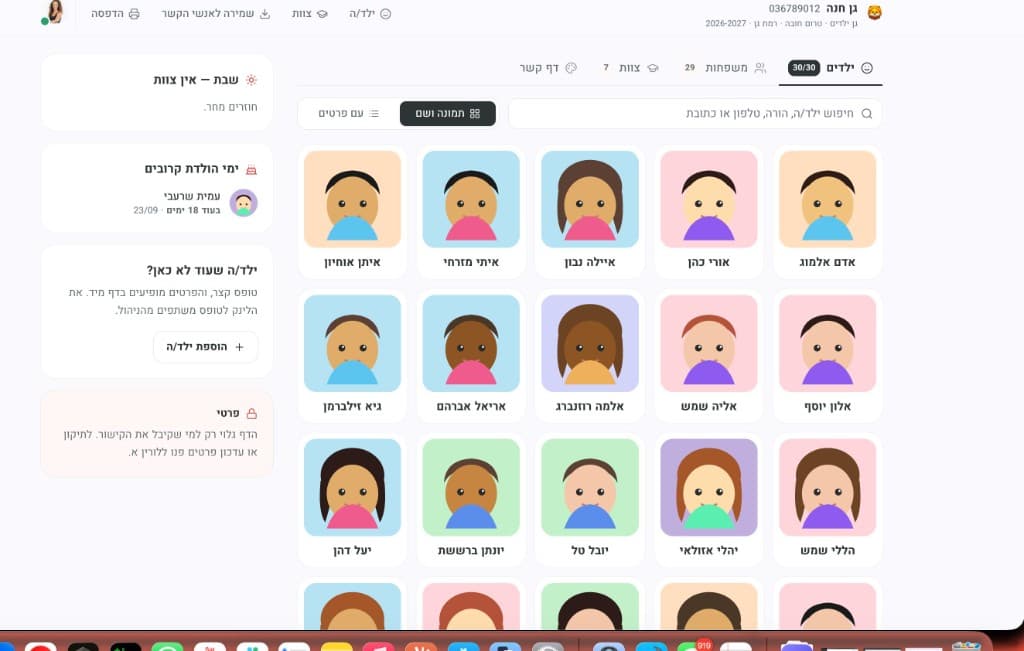Viewport: 1024px width, 651px height.
Task: Click the text חוזרים מחר
Action: point(231,107)
